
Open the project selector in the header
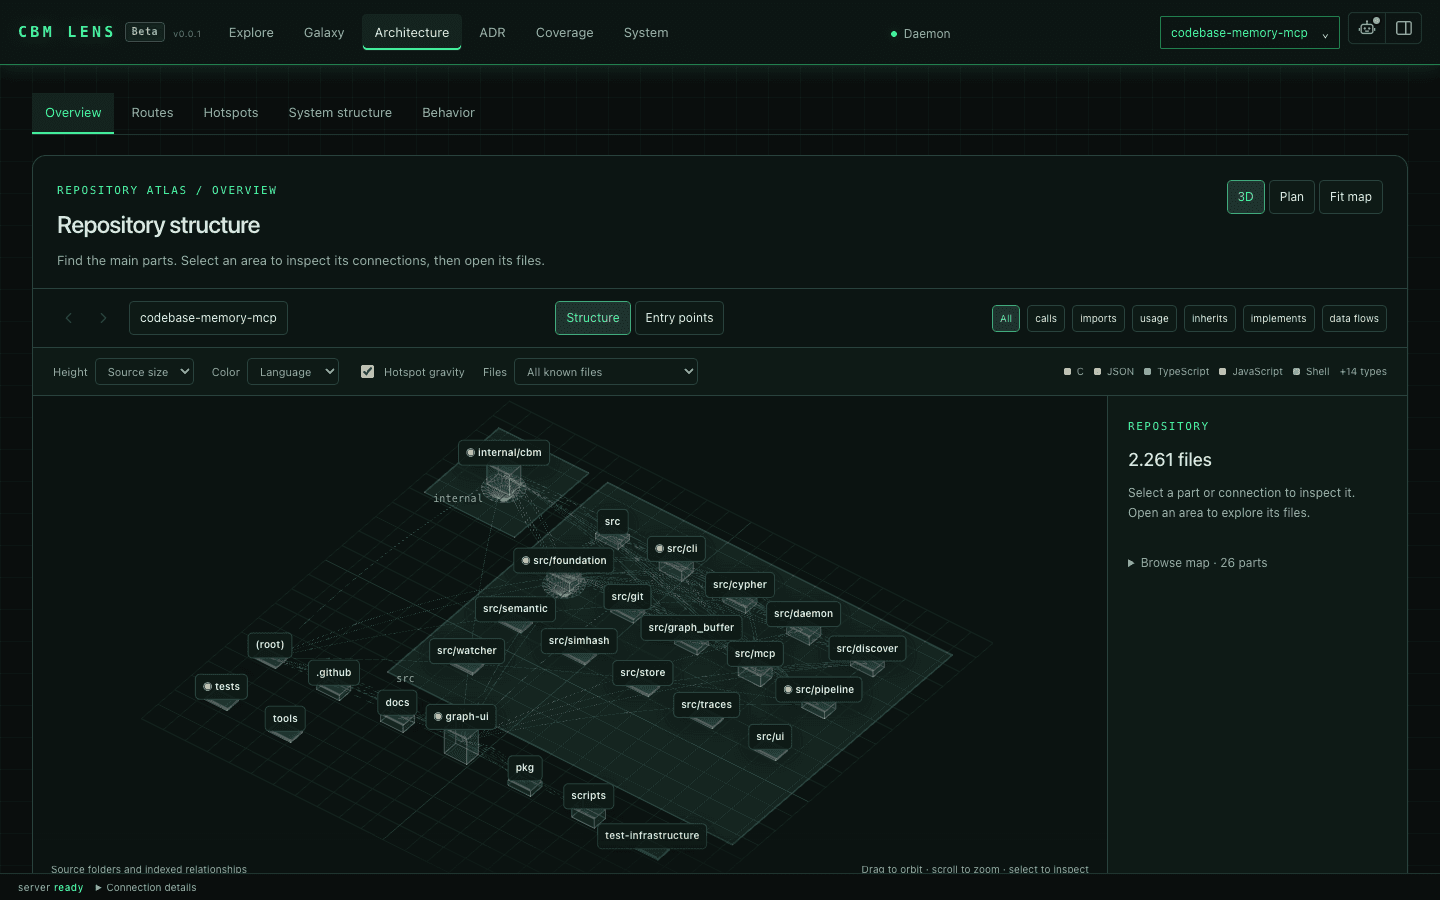click(x=1250, y=33)
